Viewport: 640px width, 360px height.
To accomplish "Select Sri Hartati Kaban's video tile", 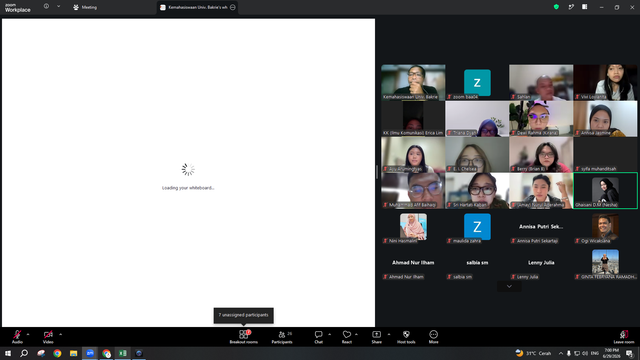I will 477,190.
